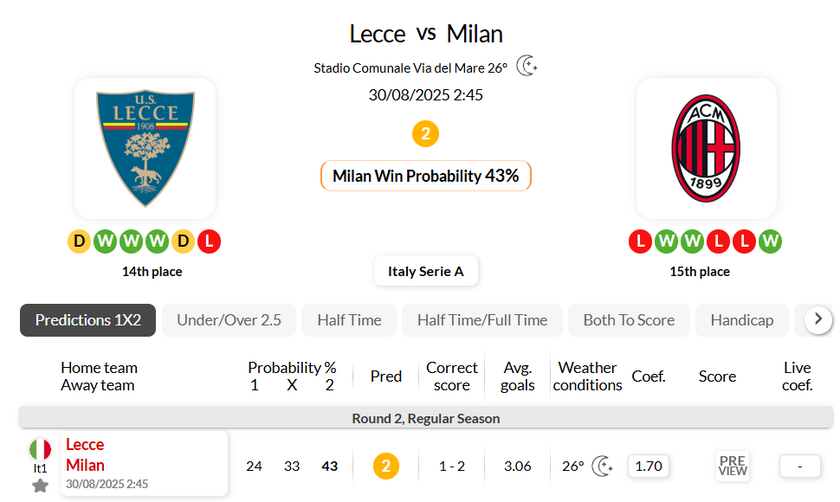840x502 pixels.
Task: Click the night weather moon icon in table row
Action: point(602,465)
